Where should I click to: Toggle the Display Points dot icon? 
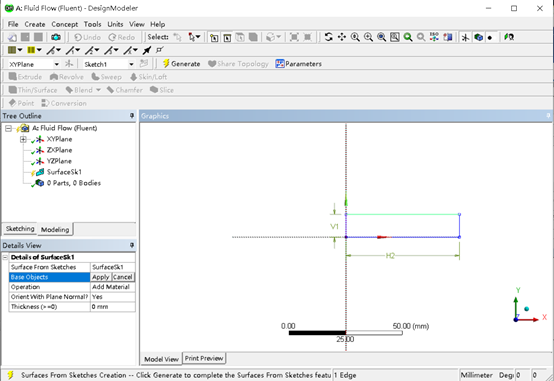tap(490, 37)
